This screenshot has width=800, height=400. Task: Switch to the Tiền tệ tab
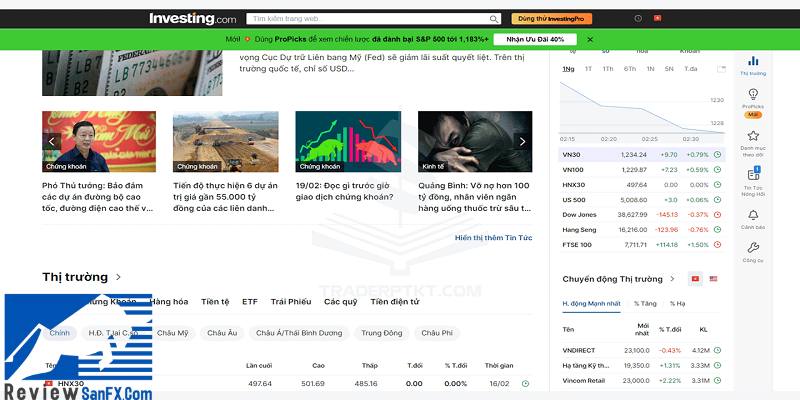215,302
